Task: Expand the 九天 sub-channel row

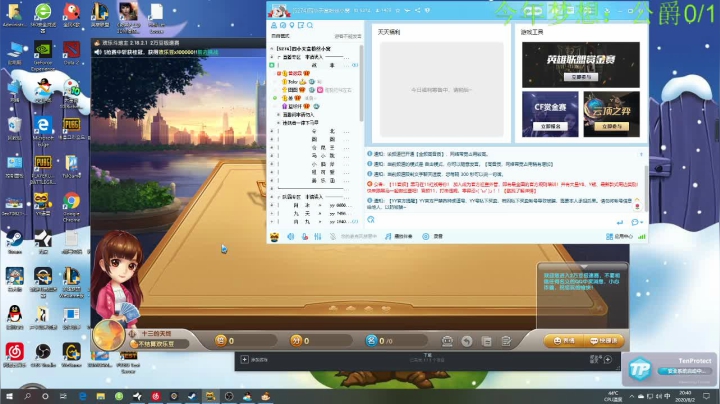Action: click(x=272, y=213)
